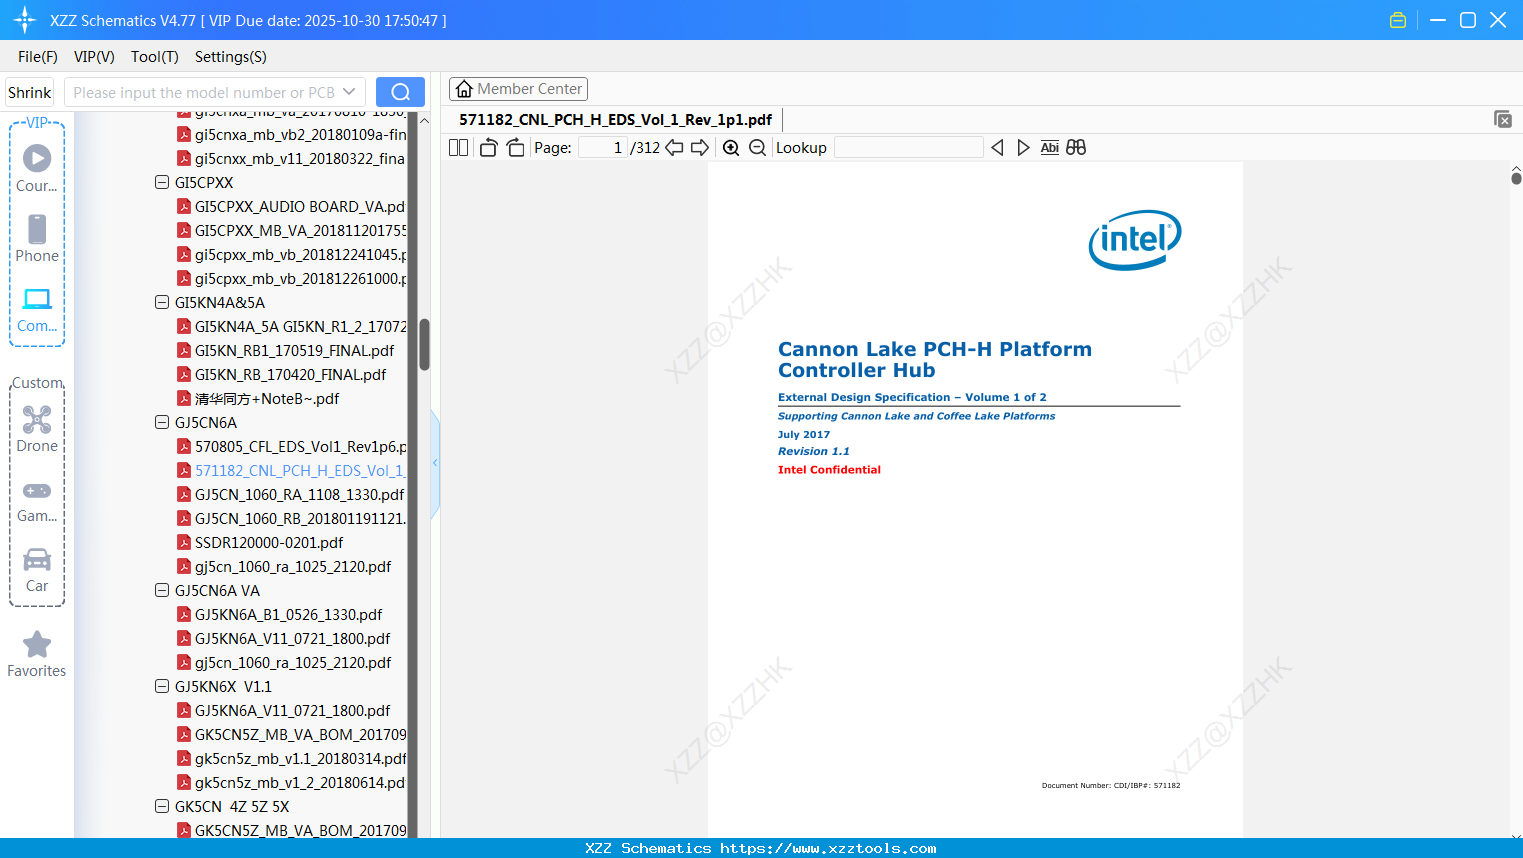Screen dimensions: 1523x858
Task: Click the XZZ Schematics app logo
Action: 25,20
